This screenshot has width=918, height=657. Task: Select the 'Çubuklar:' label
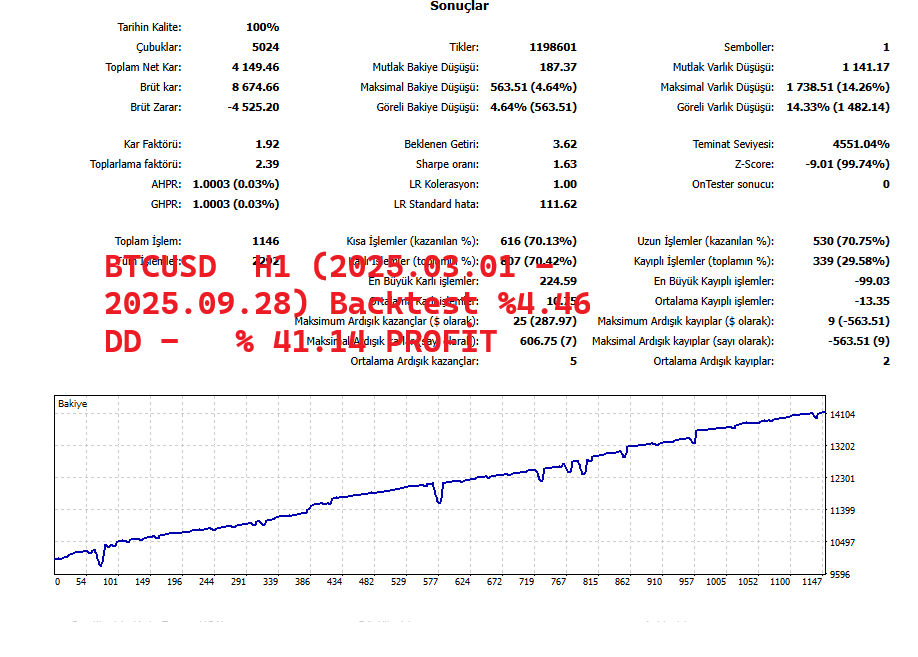click(159, 47)
